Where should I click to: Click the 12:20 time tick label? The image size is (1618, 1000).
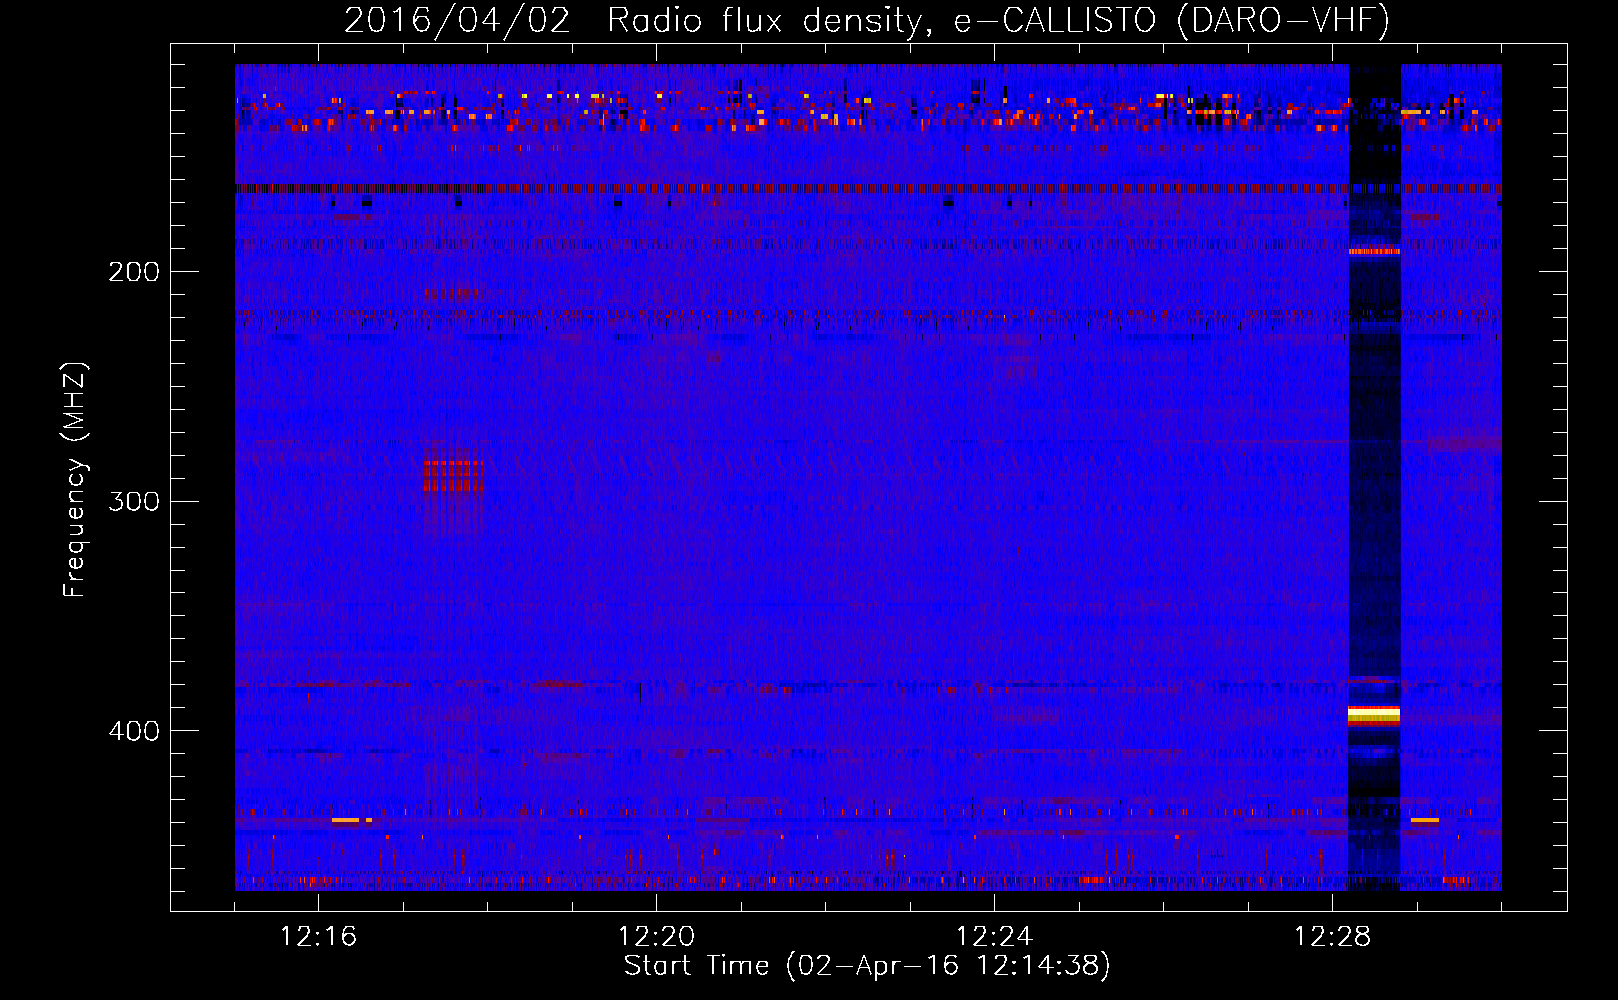(656, 936)
